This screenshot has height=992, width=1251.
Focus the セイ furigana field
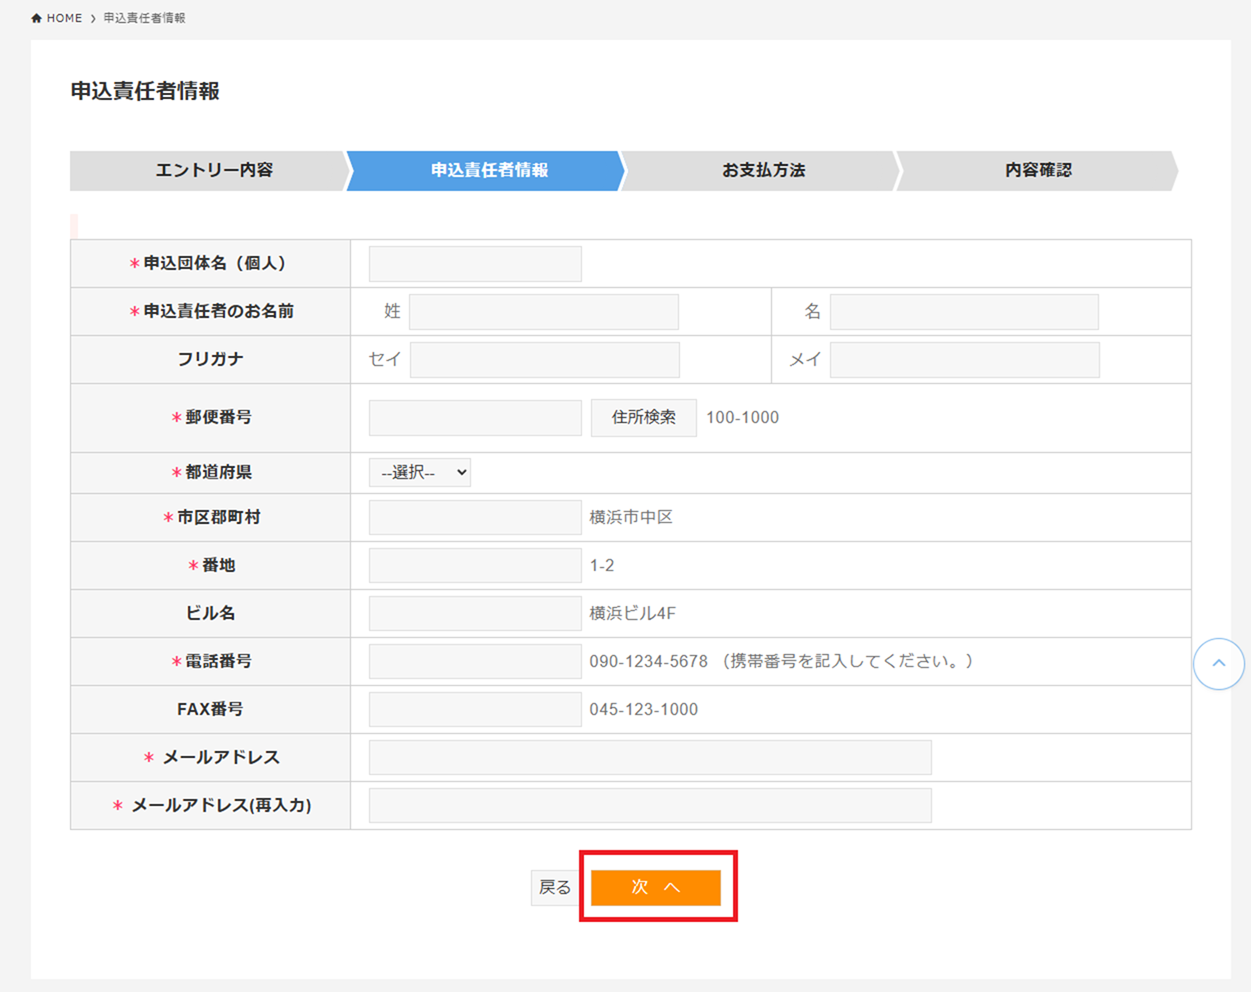click(543, 359)
